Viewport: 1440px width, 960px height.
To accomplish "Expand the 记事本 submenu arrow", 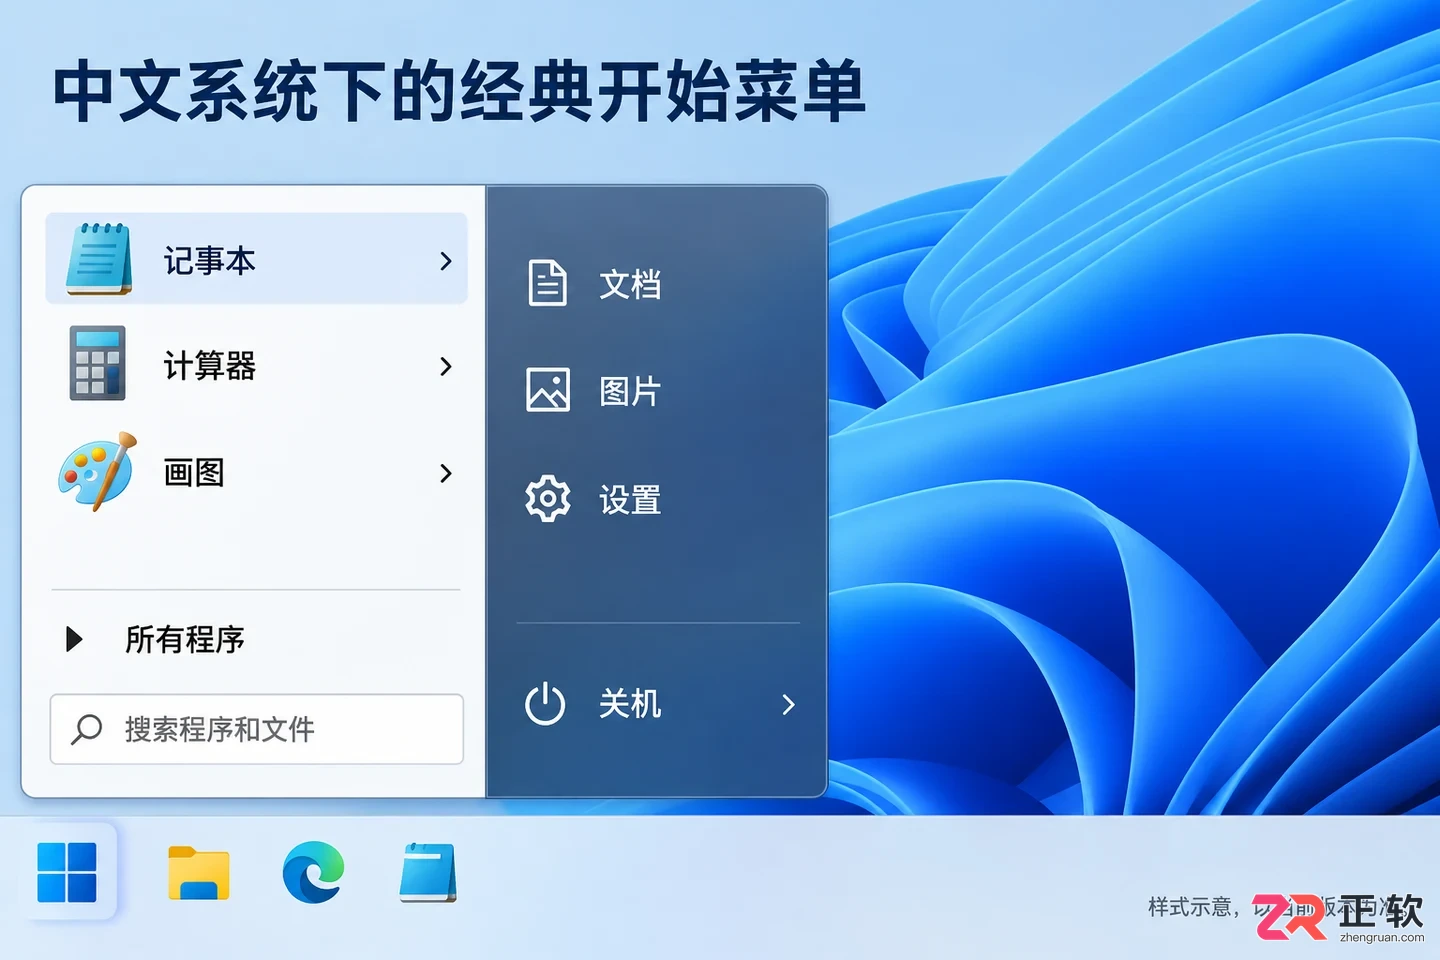I will click(x=446, y=261).
